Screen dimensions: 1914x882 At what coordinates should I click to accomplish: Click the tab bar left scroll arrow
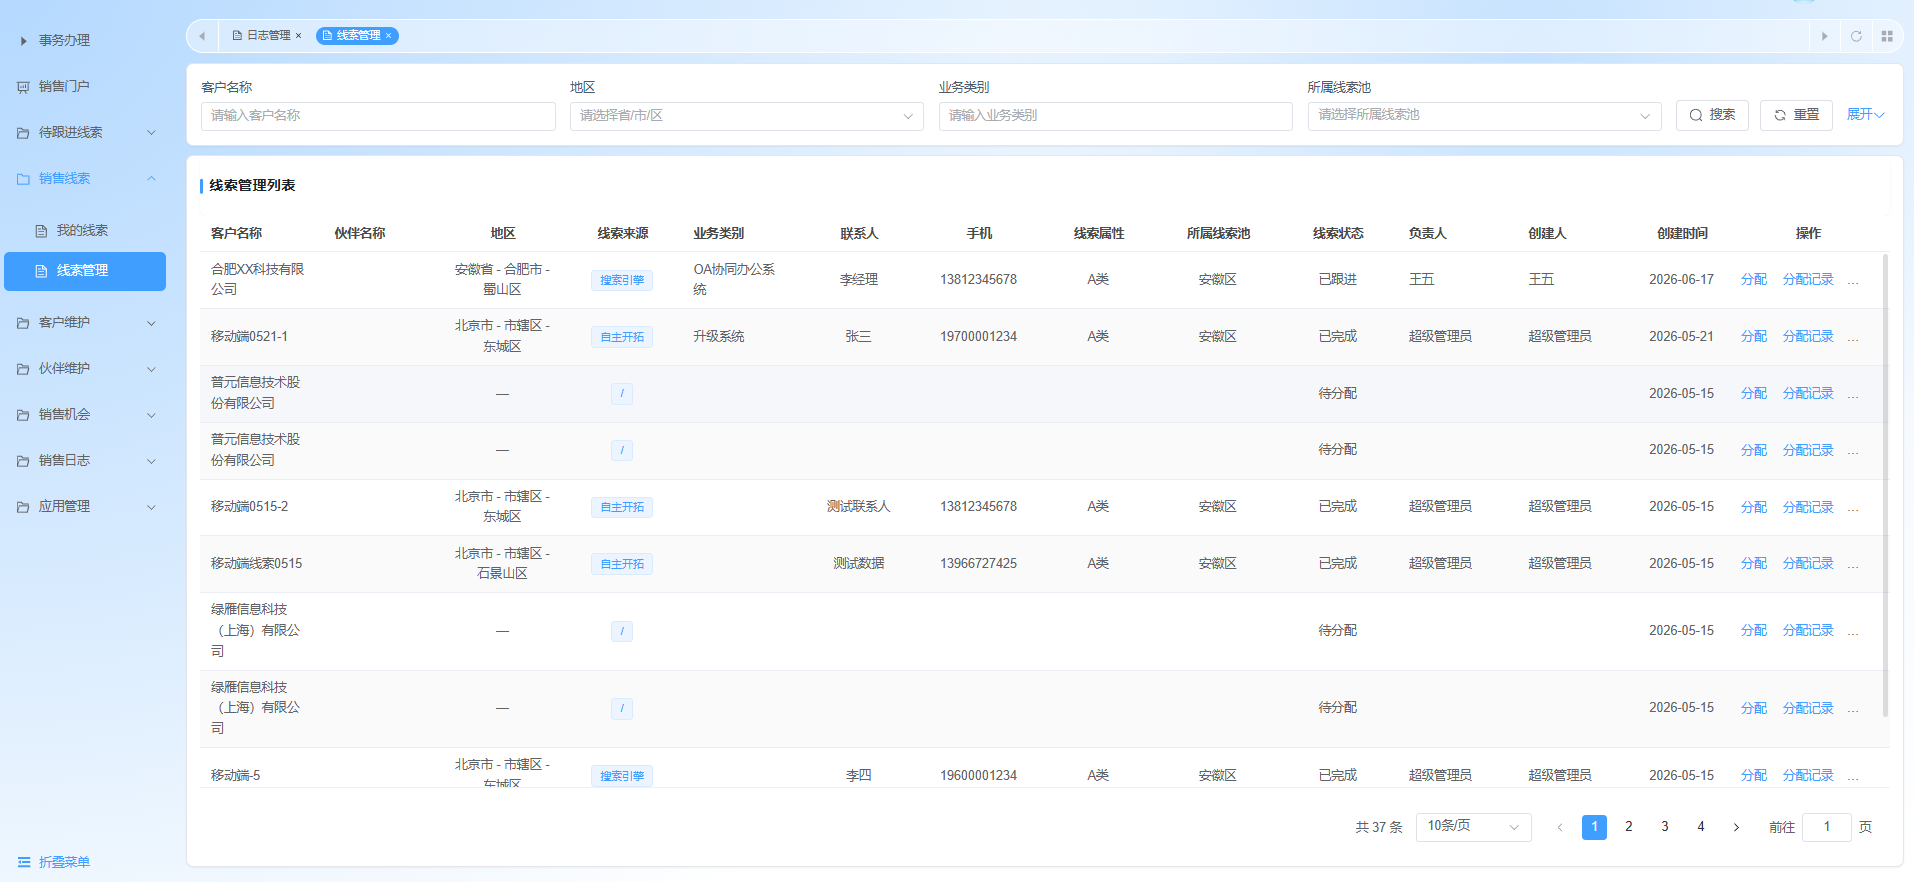point(202,36)
